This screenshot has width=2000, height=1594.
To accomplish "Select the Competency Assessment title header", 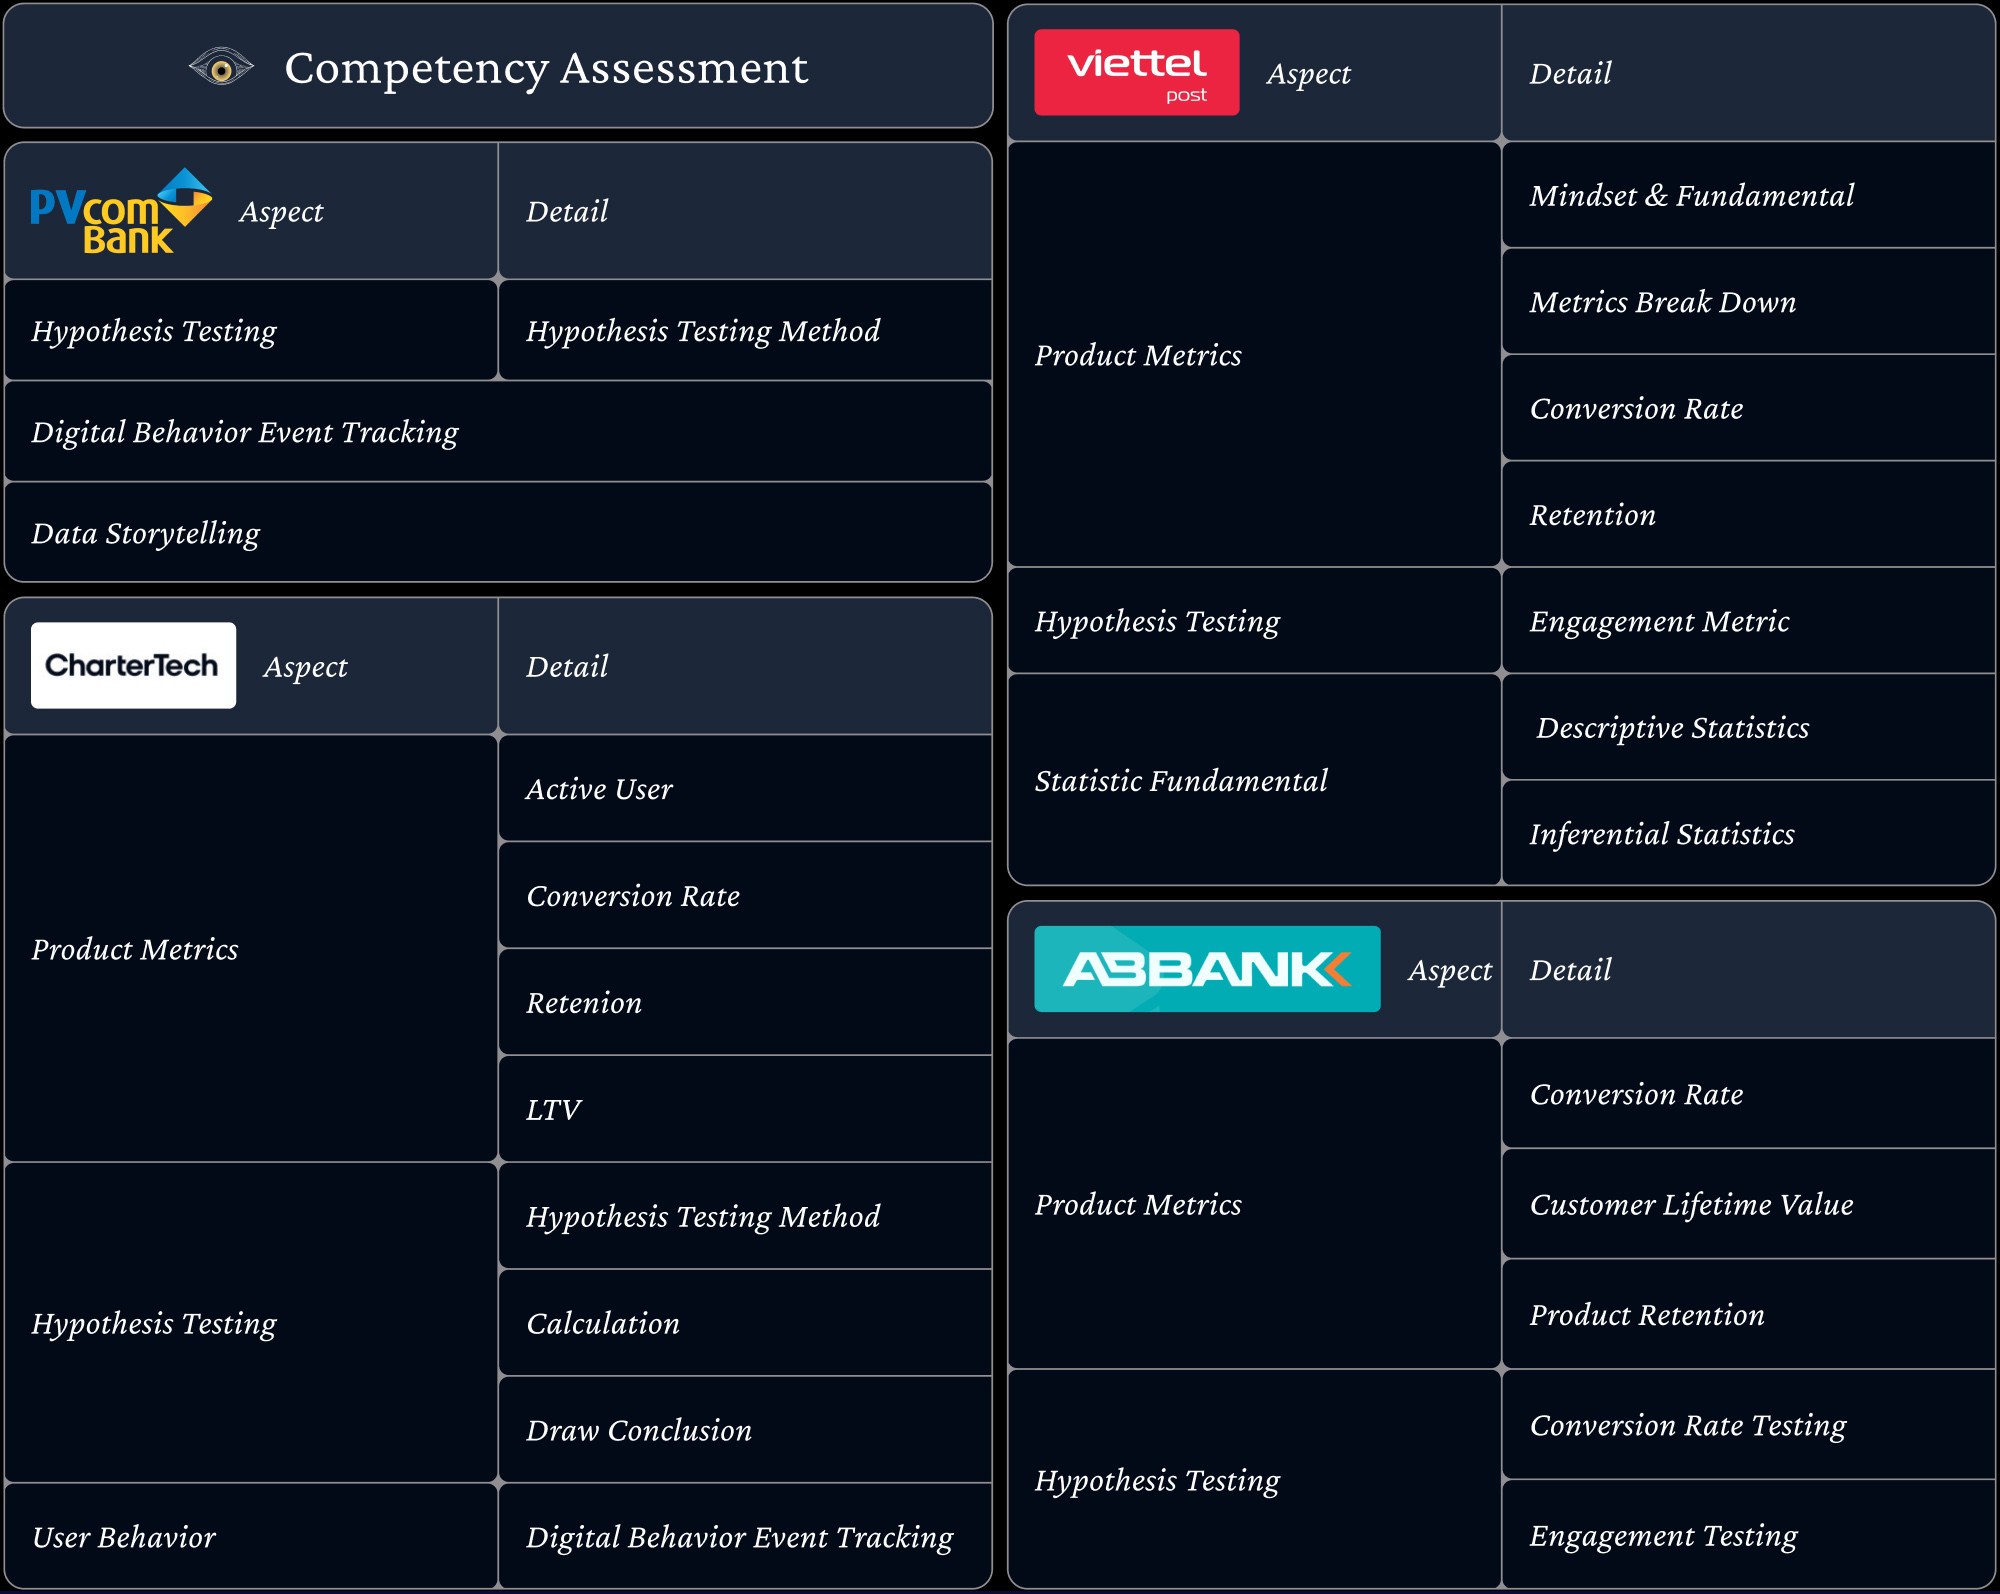I will [x=546, y=68].
